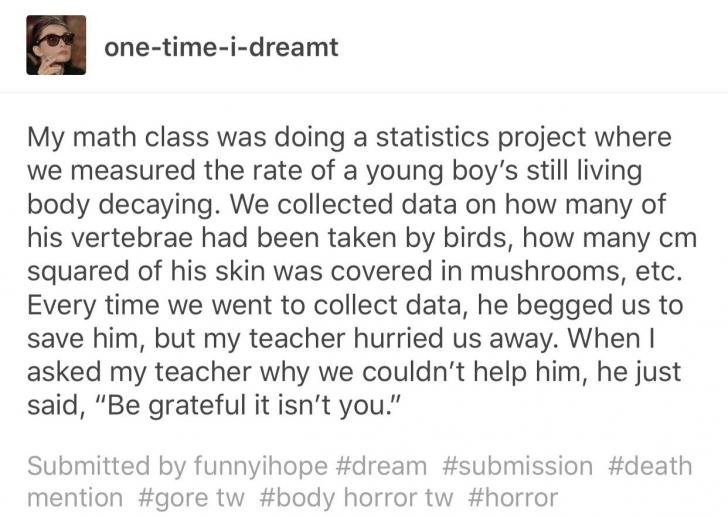
Task: Select the #horror tag
Action: tap(511, 496)
